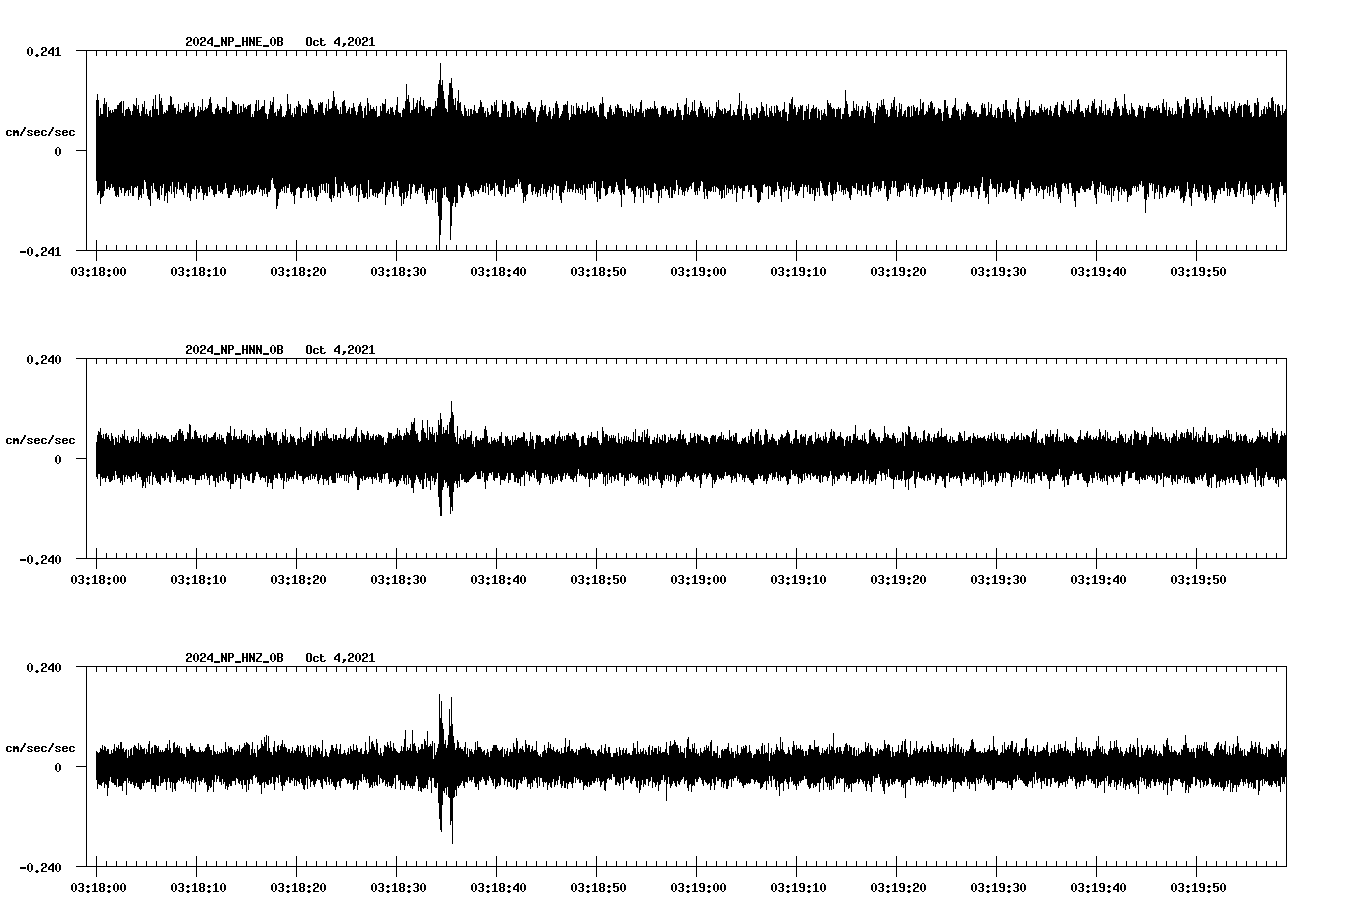Click 03:19:30 label under HNN plot
The width and height of the screenshot is (1358, 924).
(998, 579)
